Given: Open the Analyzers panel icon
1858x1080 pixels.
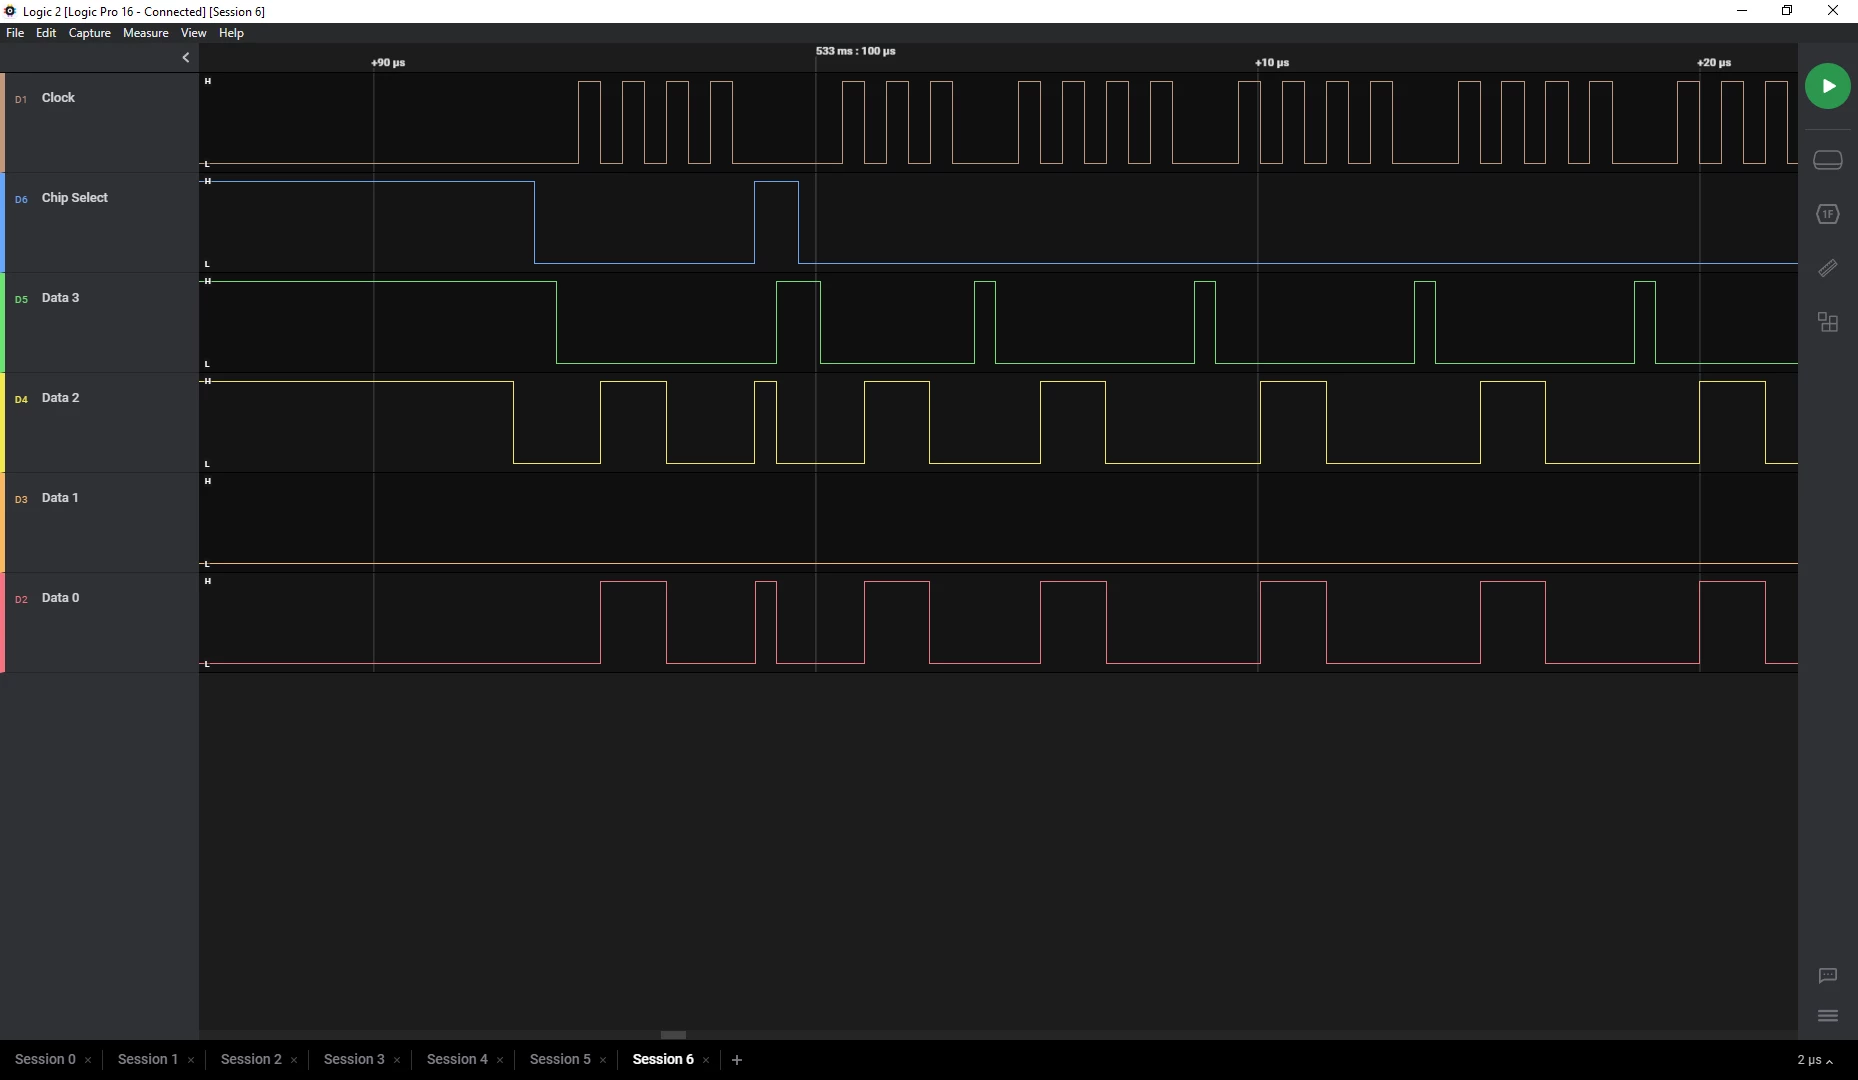Looking at the screenshot, I should pyautogui.click(x=1827, y=214).
